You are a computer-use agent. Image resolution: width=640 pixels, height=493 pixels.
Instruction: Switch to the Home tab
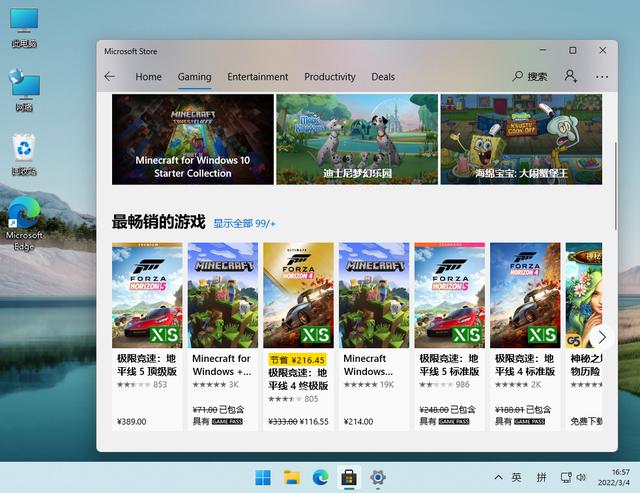point(149,77)
